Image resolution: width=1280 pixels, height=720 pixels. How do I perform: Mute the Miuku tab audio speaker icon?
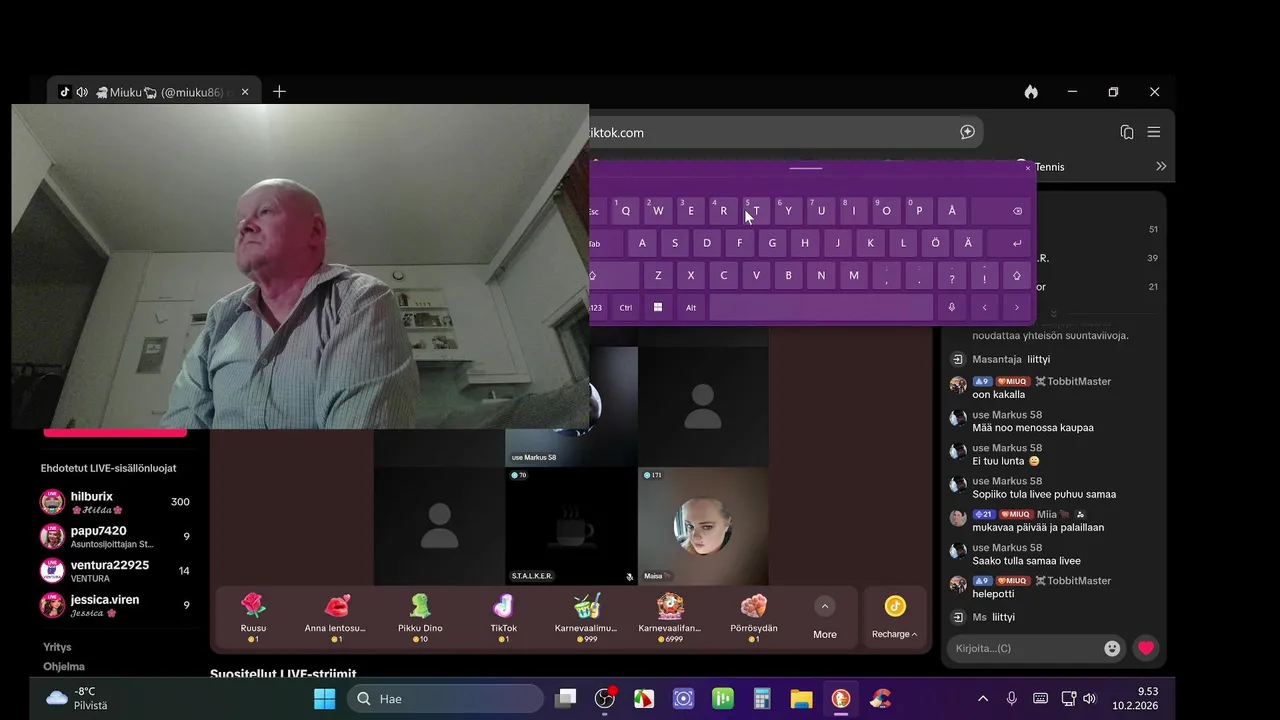[x=82, y=92]
